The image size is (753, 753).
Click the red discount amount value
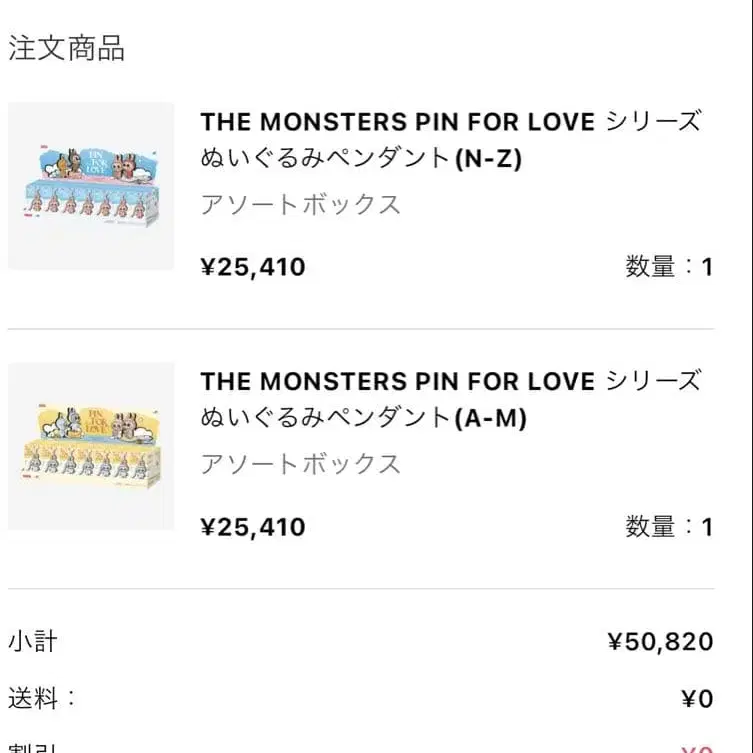[x=697, y=747]
